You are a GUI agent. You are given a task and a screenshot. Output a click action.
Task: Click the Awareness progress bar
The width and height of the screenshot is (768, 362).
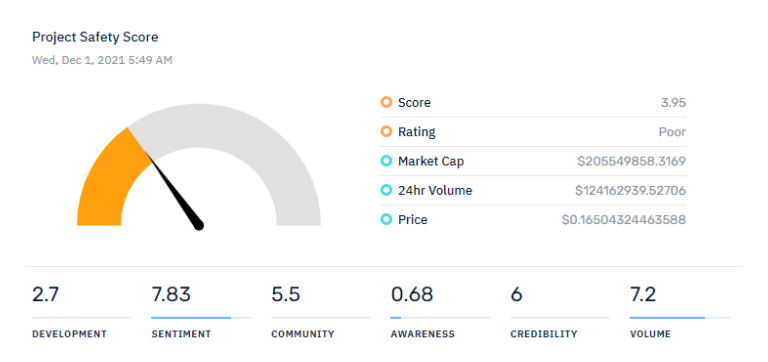click(x=440, y=318)
